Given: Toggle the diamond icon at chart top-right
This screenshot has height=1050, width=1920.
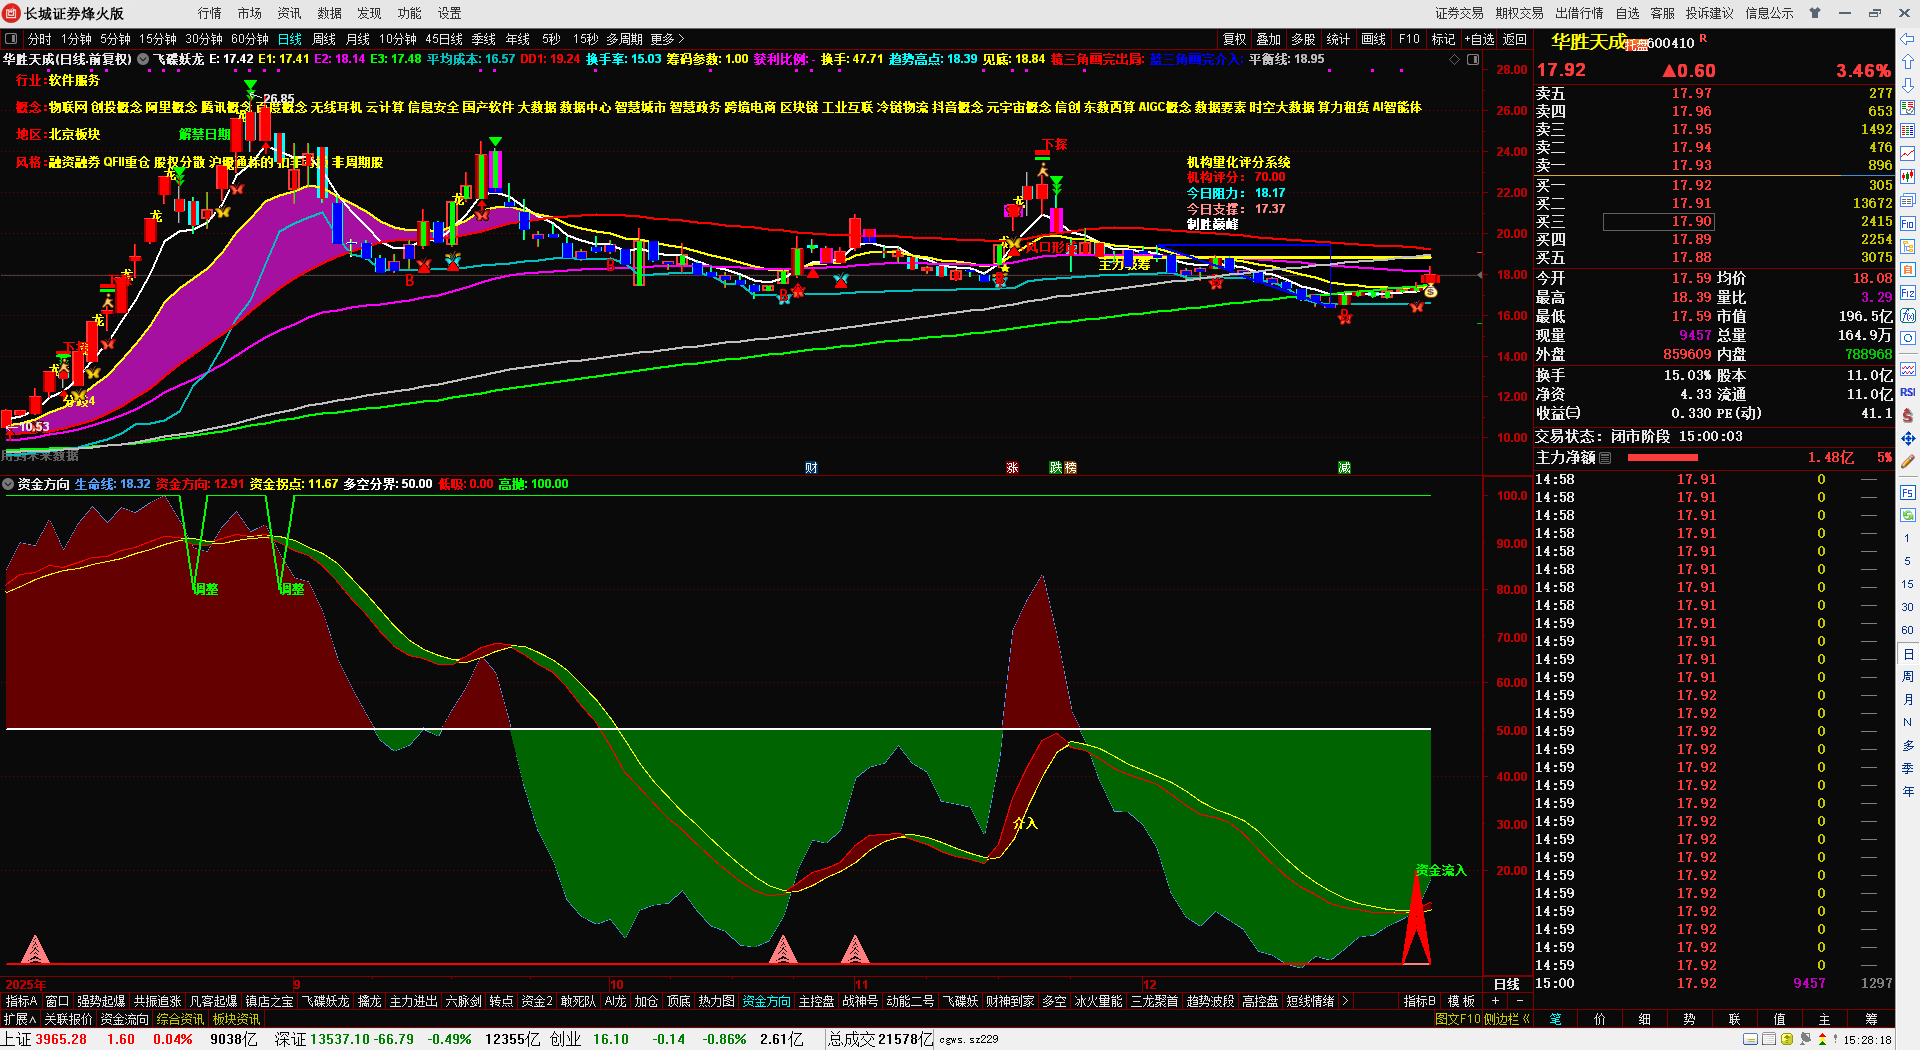Looking at the screenshot, I should (1455, 60).
